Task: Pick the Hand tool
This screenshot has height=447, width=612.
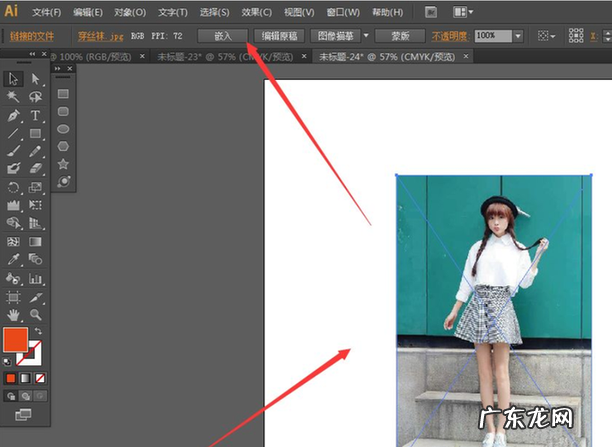Action: [x=14, y=314]
